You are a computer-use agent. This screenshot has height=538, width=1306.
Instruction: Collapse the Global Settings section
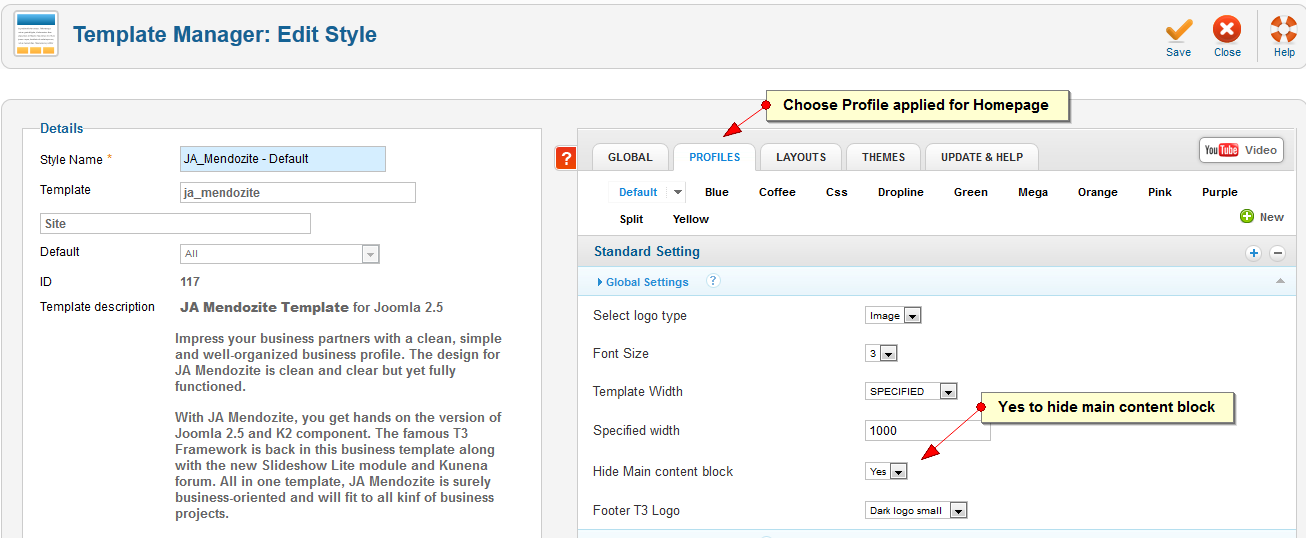click(x=1280, y=282)
